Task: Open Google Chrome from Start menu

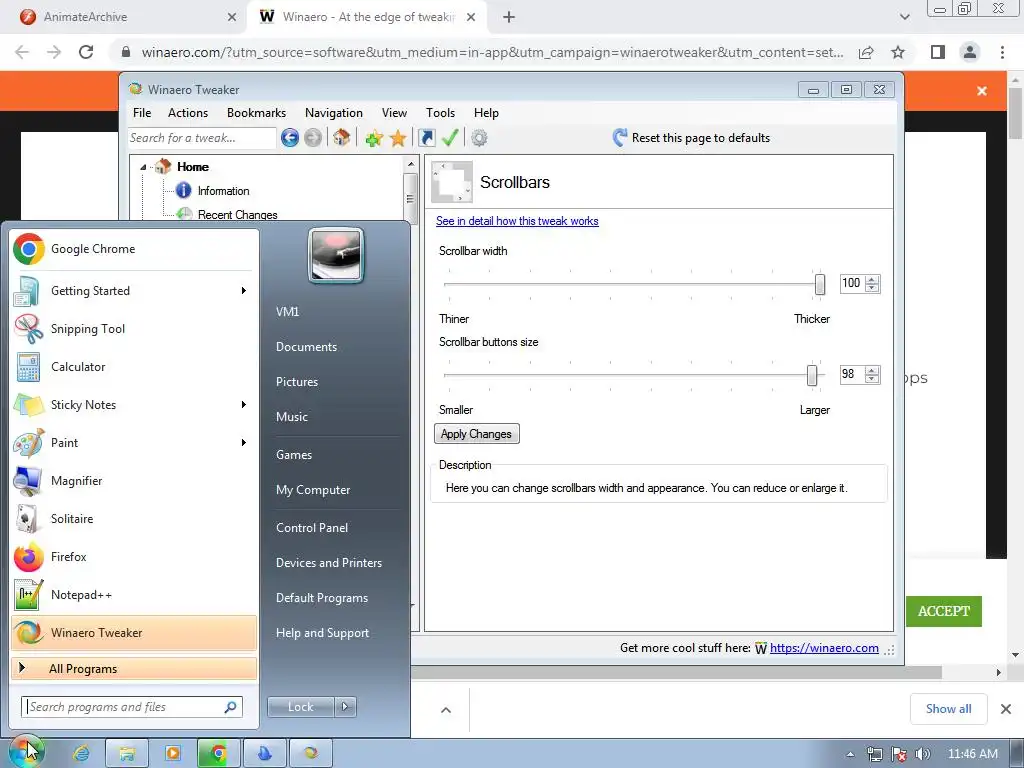Action: point(133,249)
